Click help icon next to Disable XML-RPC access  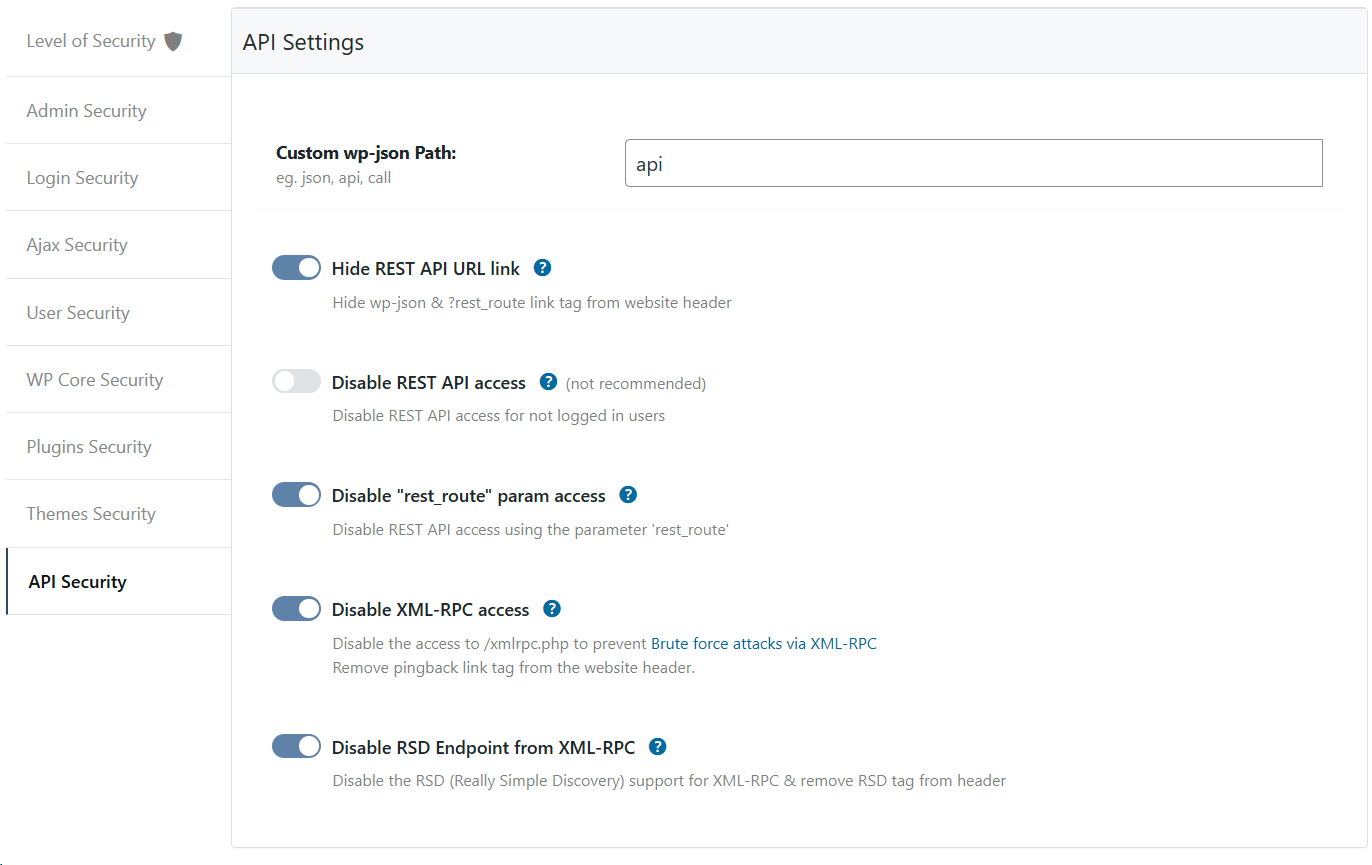pos(552,609)
